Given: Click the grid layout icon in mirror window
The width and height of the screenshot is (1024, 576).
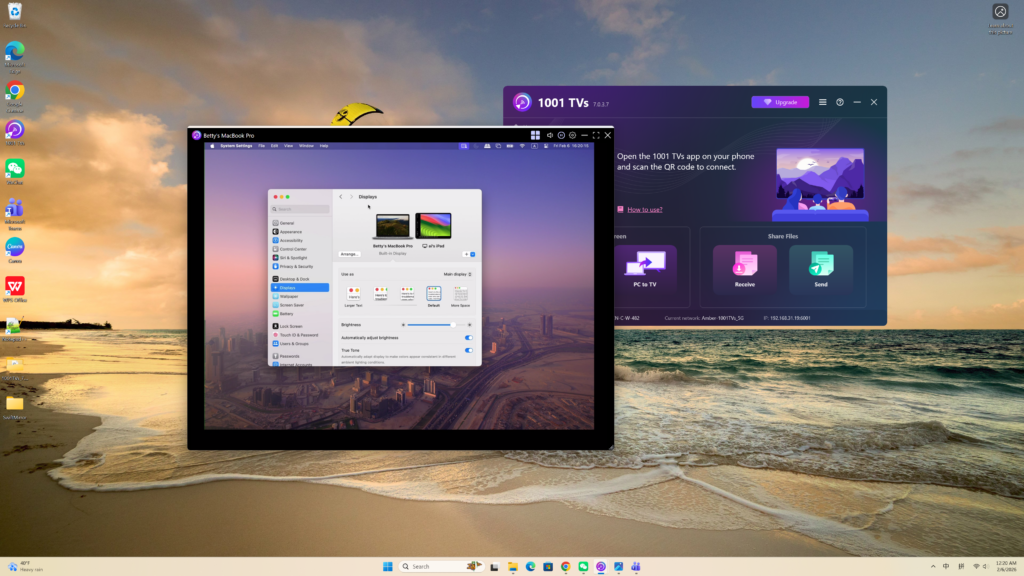Looking at the screenshot, I should coord(535,135).
